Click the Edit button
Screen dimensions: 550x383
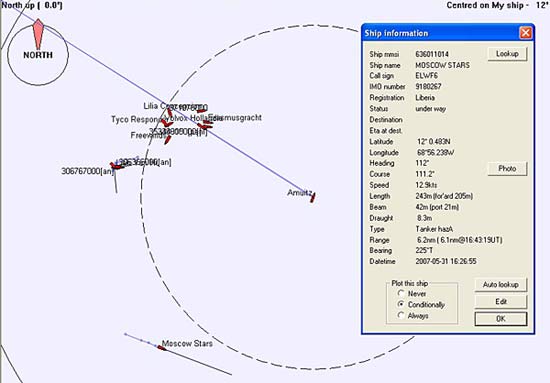click(x=501, y=302)
